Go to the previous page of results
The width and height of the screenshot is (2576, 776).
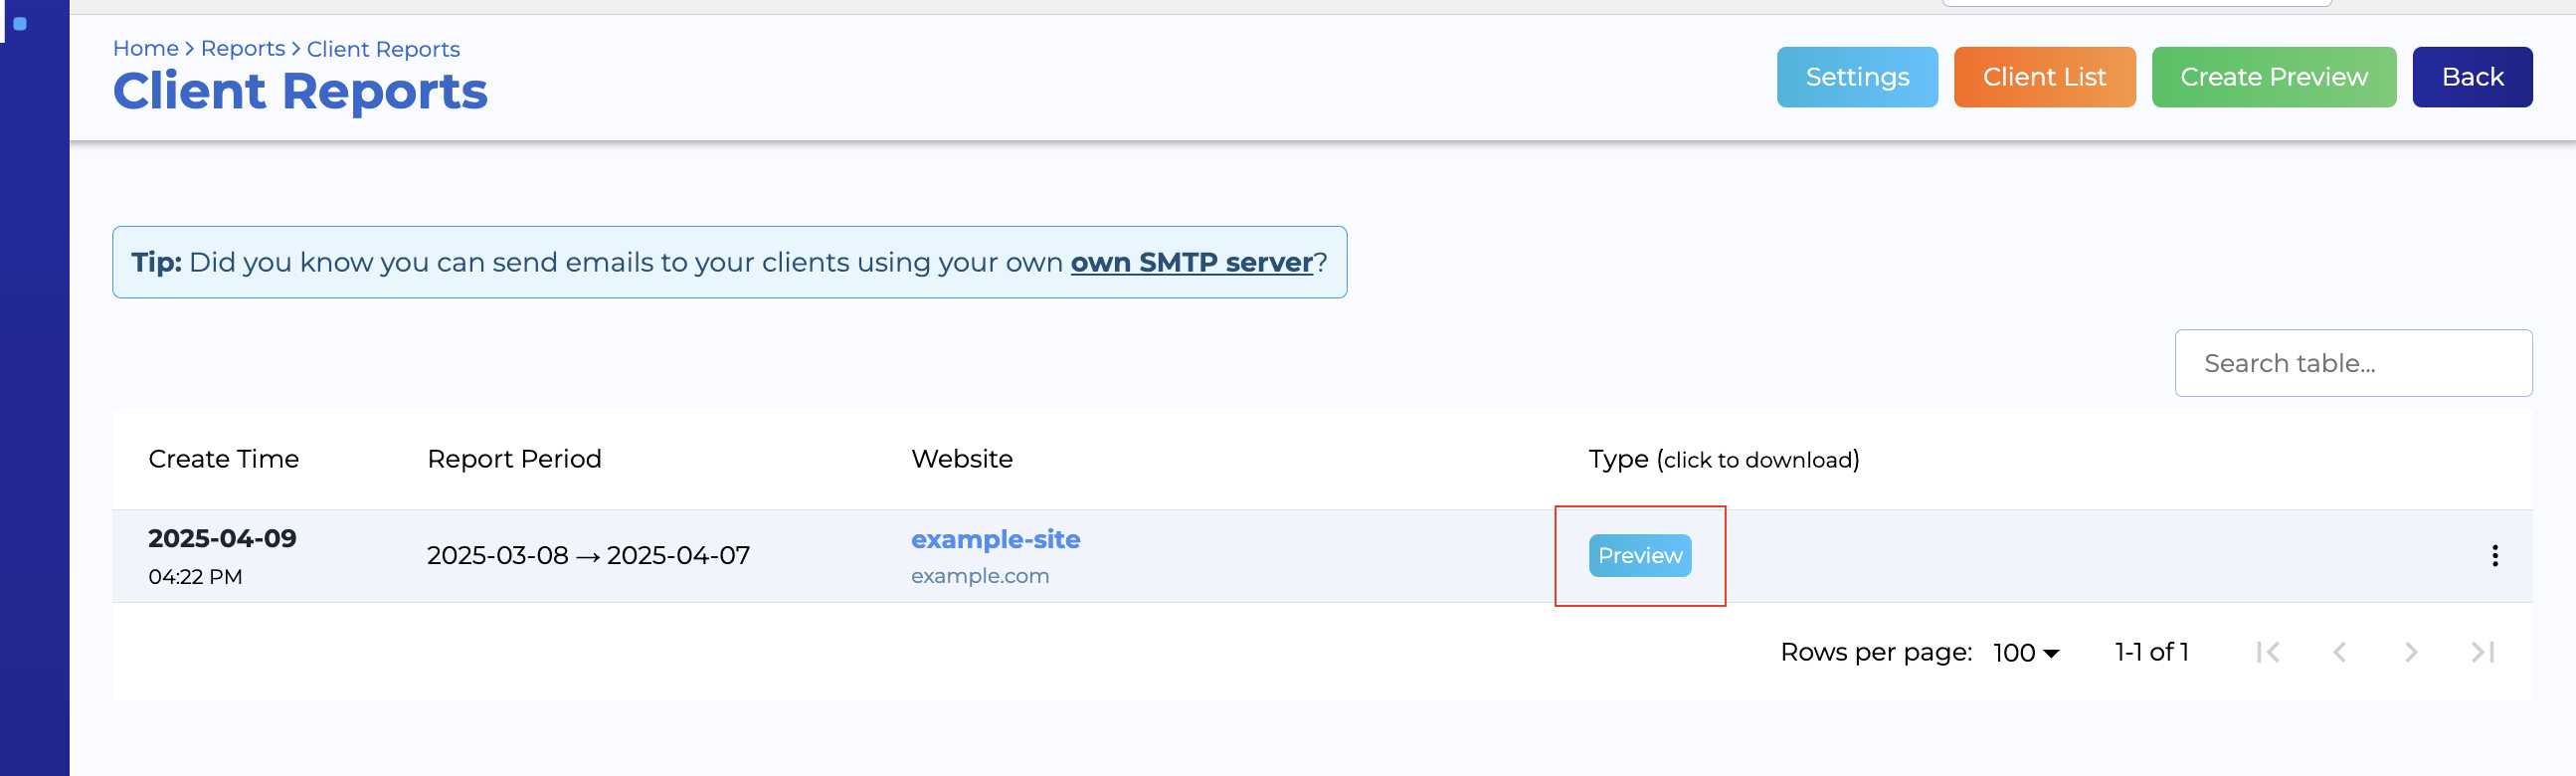2339,653
